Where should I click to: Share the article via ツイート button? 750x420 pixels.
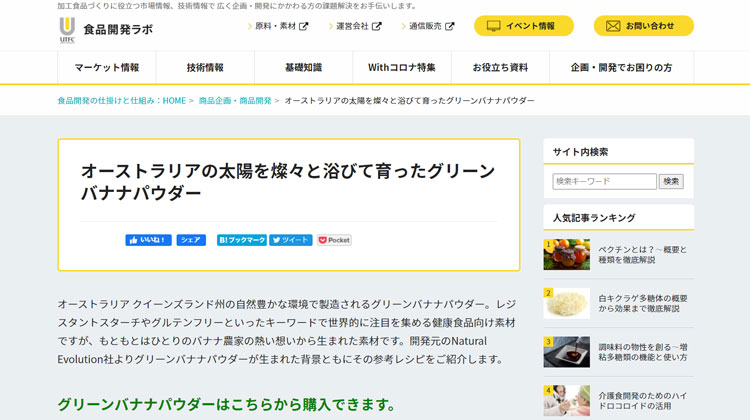pyautogui.click(x=291, y=240)
